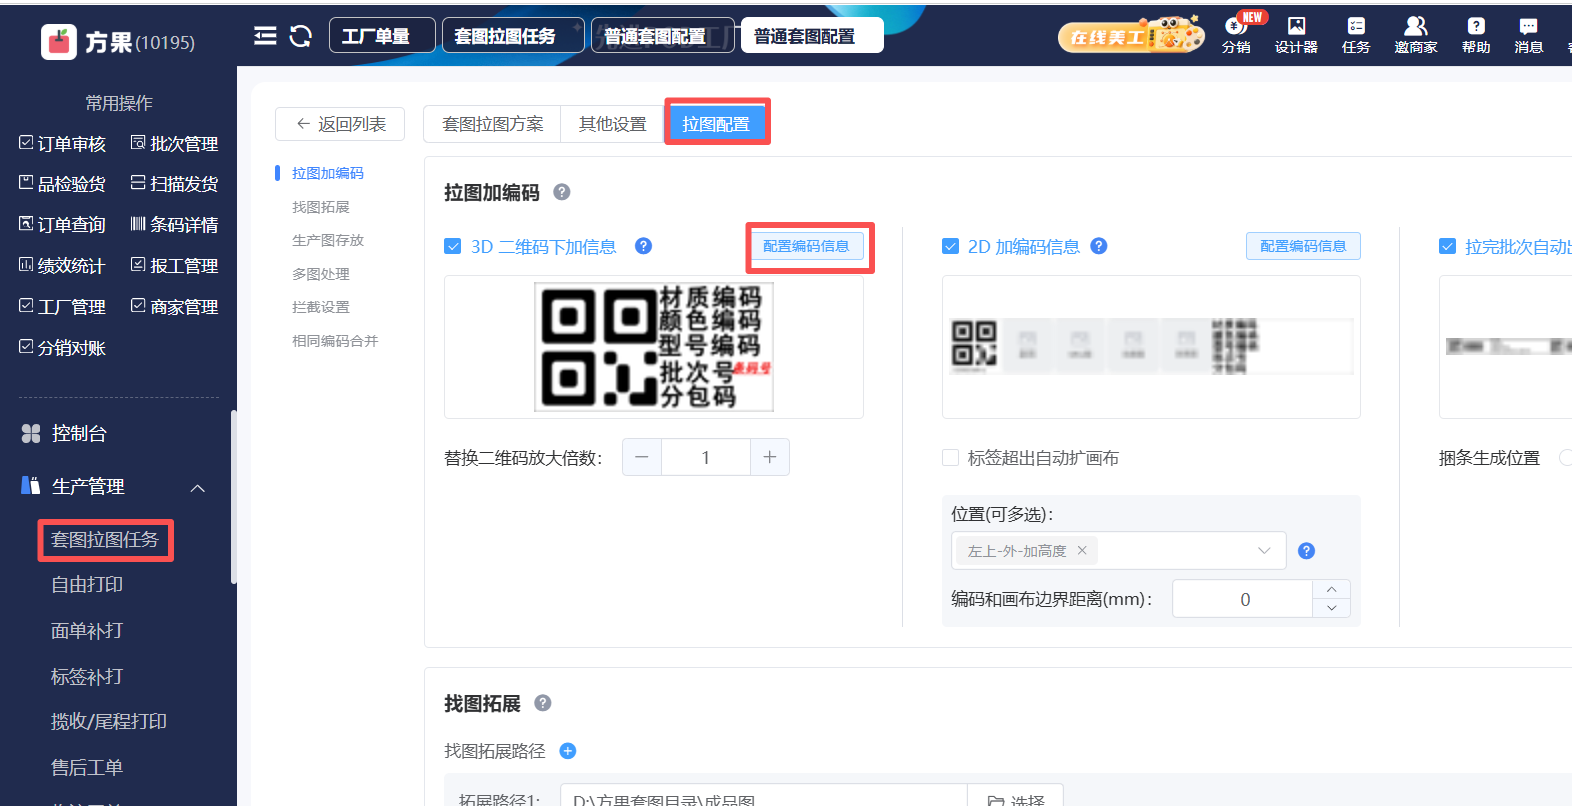Switch to 工厂单量 top tab
Screen dimensions: 1572x806
click(382, 36)
